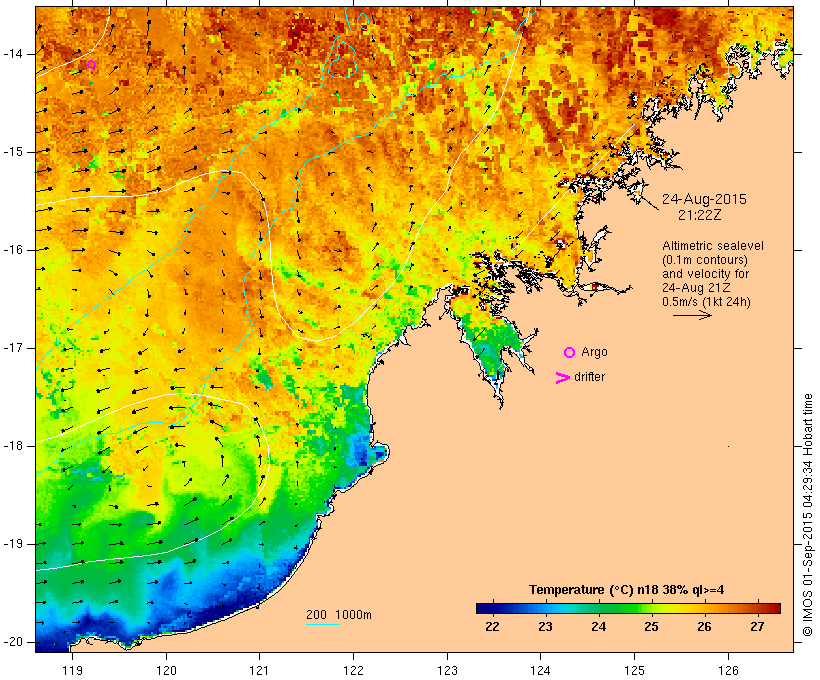Click the -16 latitude axis label
Viewport: 820px width, 680px height.
click(x=12, y=250)
